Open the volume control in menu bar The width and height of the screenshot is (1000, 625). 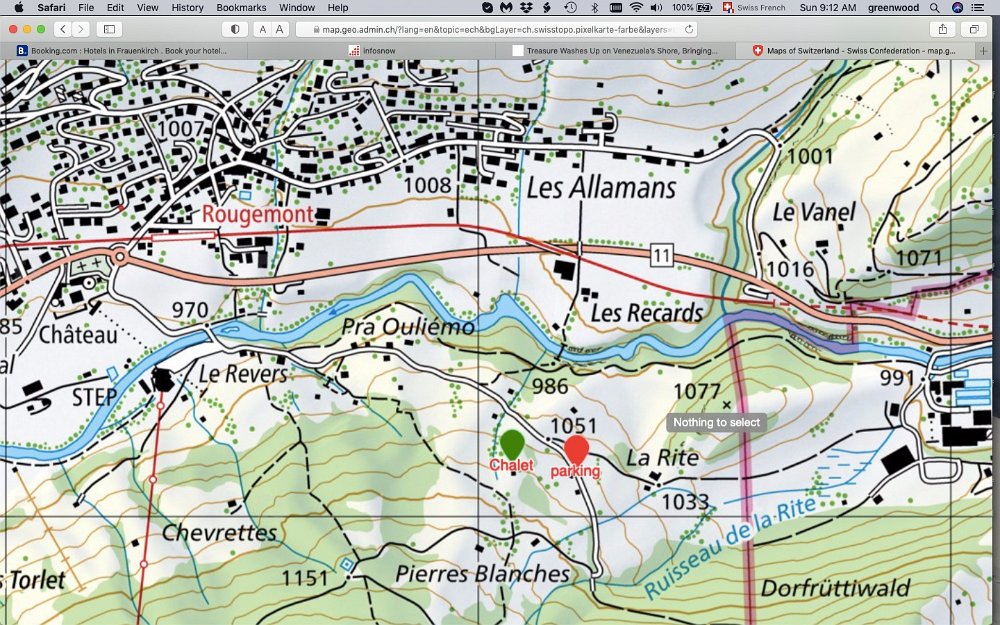tap(657, 8)
